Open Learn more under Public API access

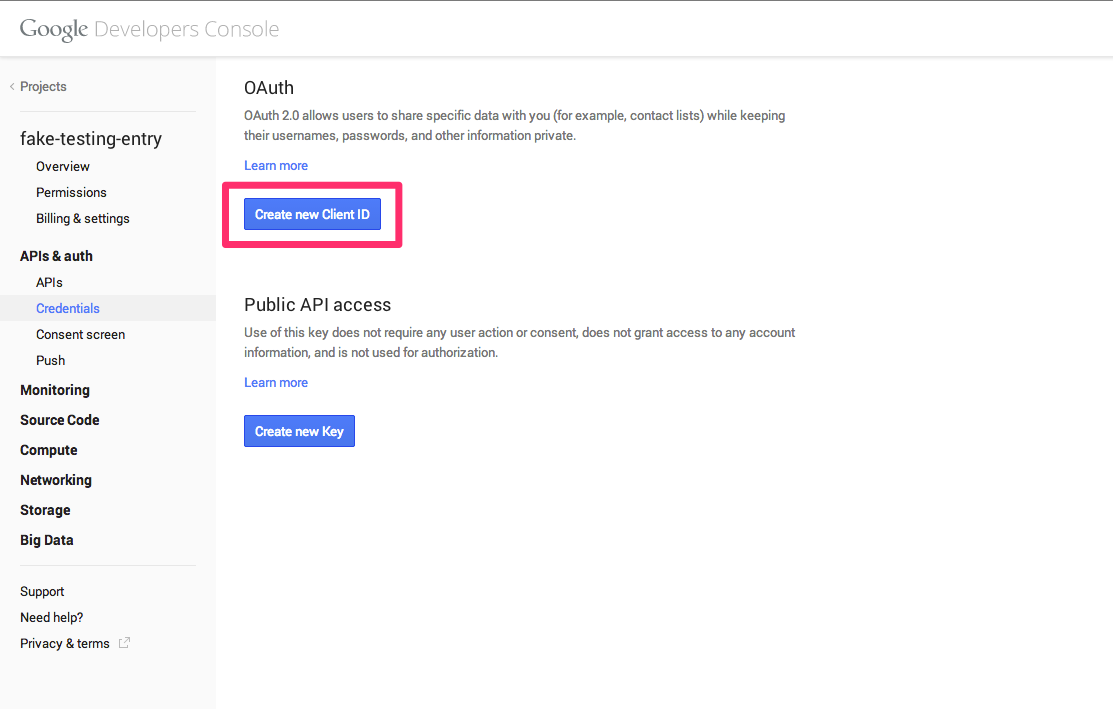(x=276, y=382)
